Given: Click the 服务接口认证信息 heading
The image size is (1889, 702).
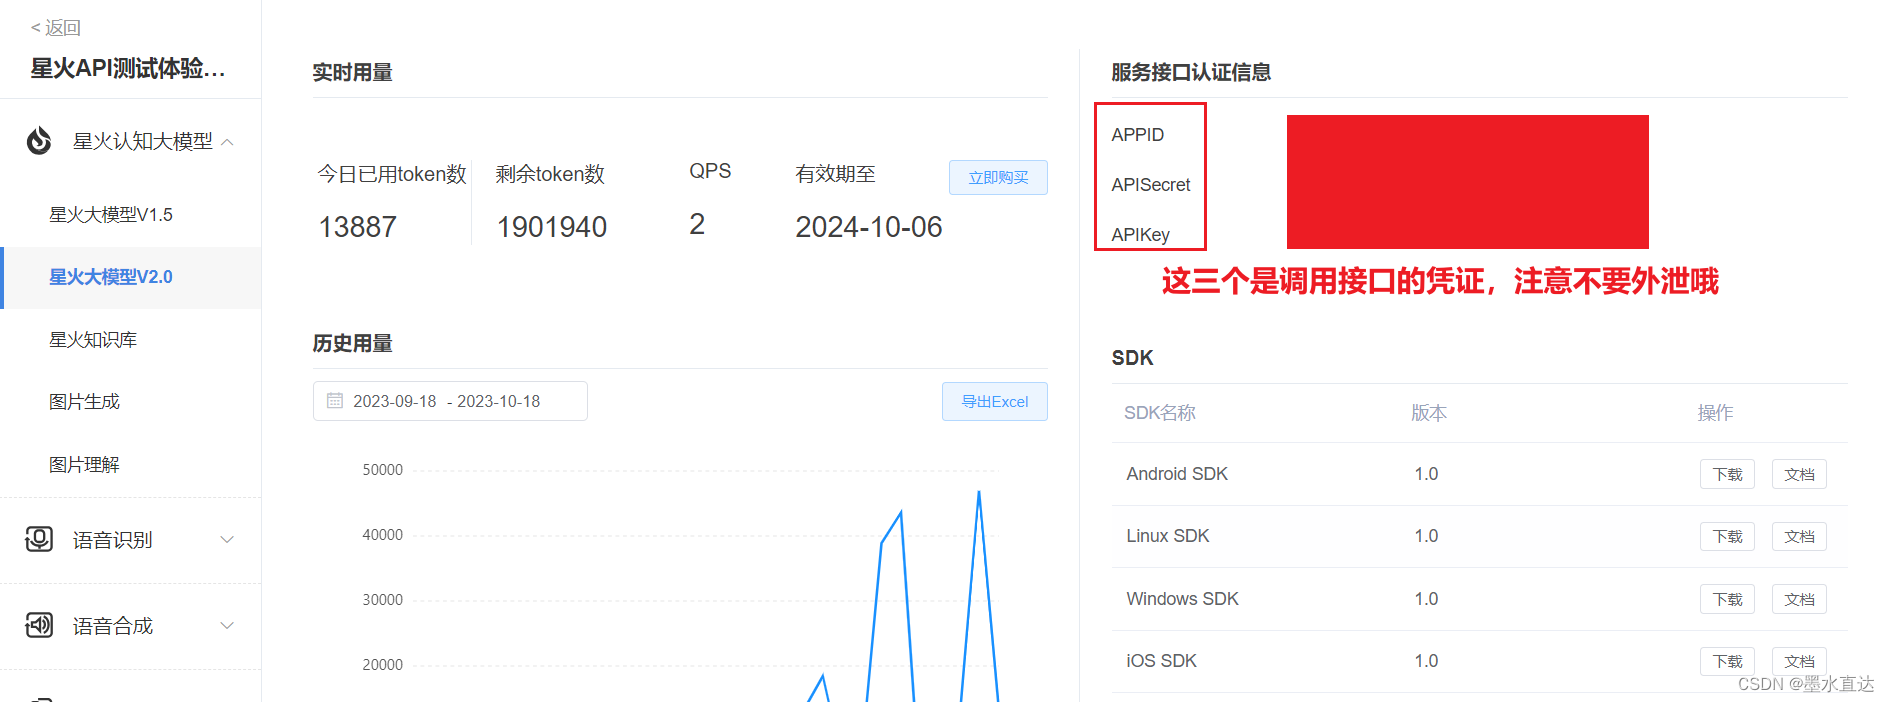Looking at the screenshot, I should click(x=1191, y=72).
